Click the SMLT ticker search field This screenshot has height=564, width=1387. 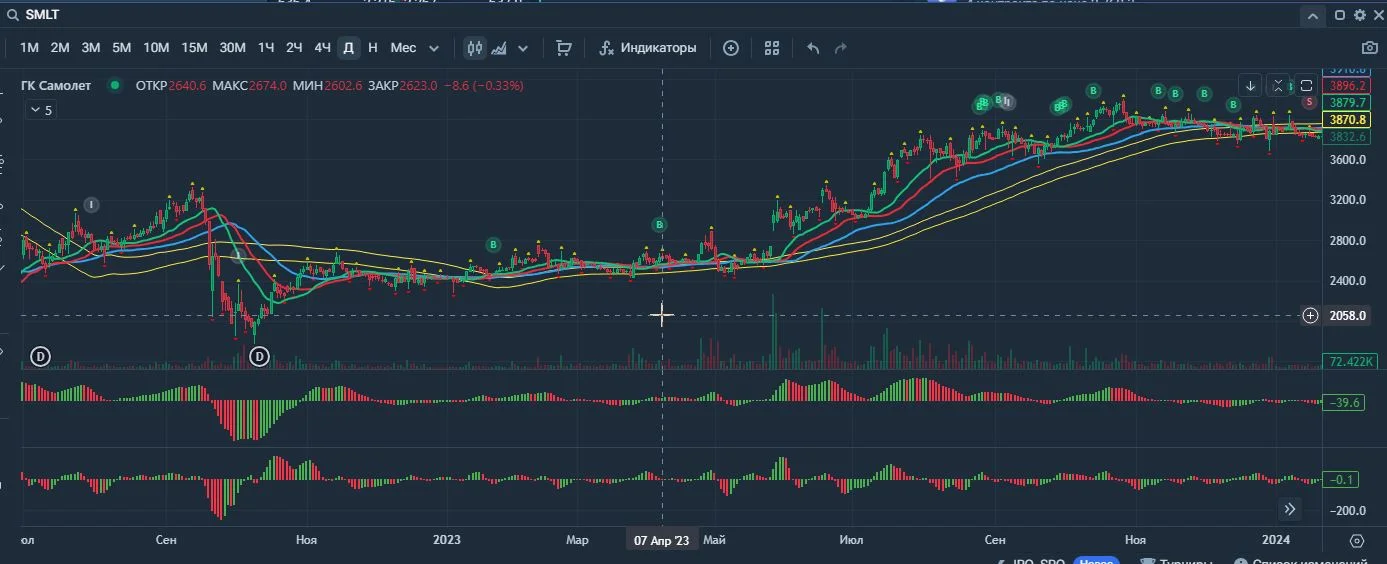[650, 15]
